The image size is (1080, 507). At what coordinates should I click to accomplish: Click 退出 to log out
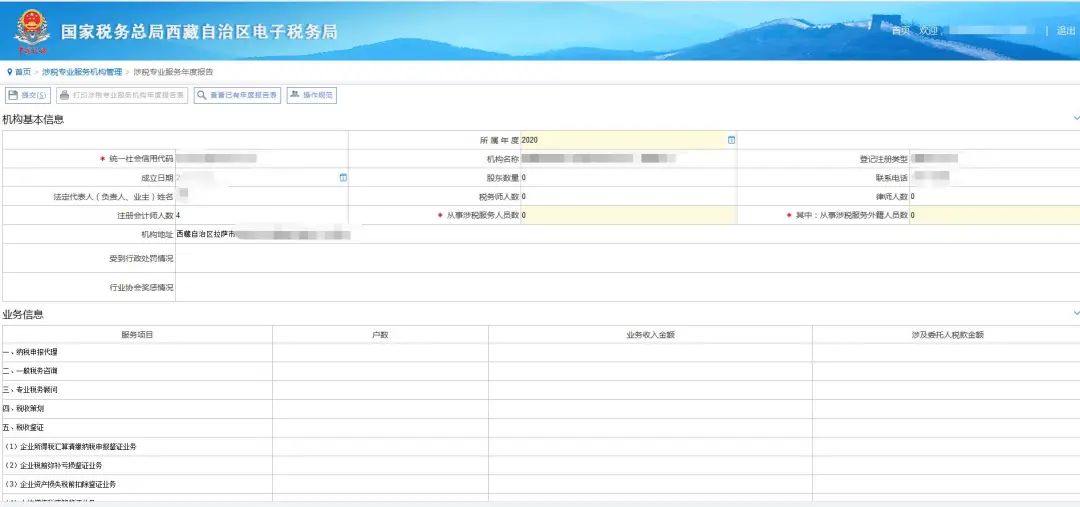1065,31
